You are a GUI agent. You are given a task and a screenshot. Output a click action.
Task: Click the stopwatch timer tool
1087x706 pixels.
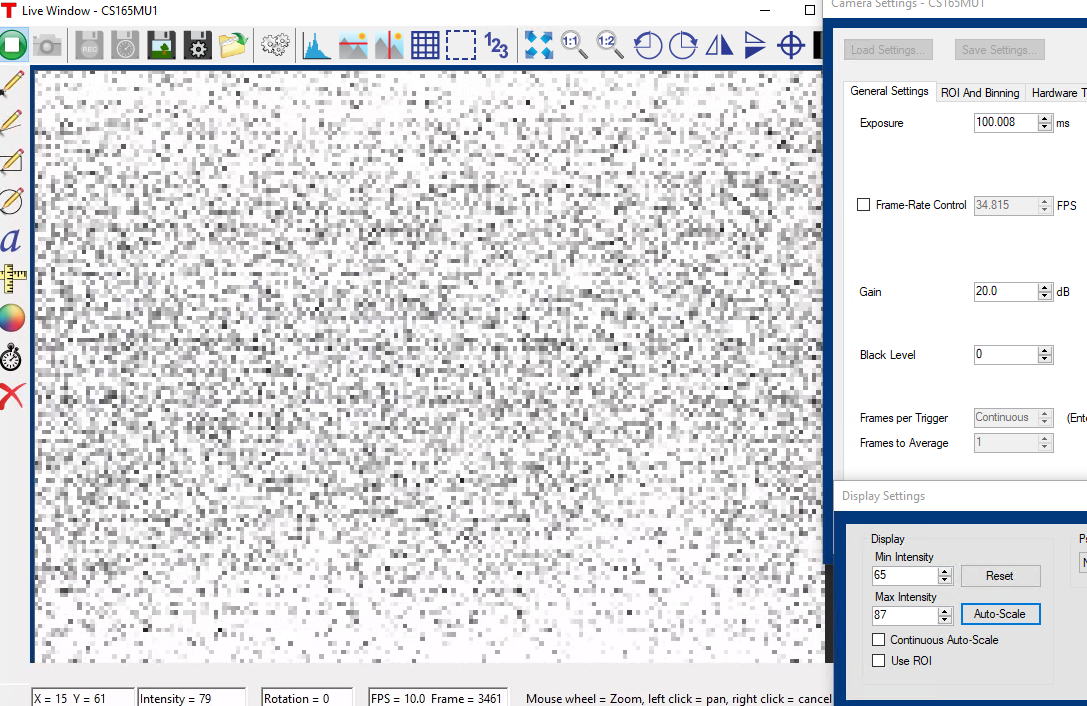(11, 357)
